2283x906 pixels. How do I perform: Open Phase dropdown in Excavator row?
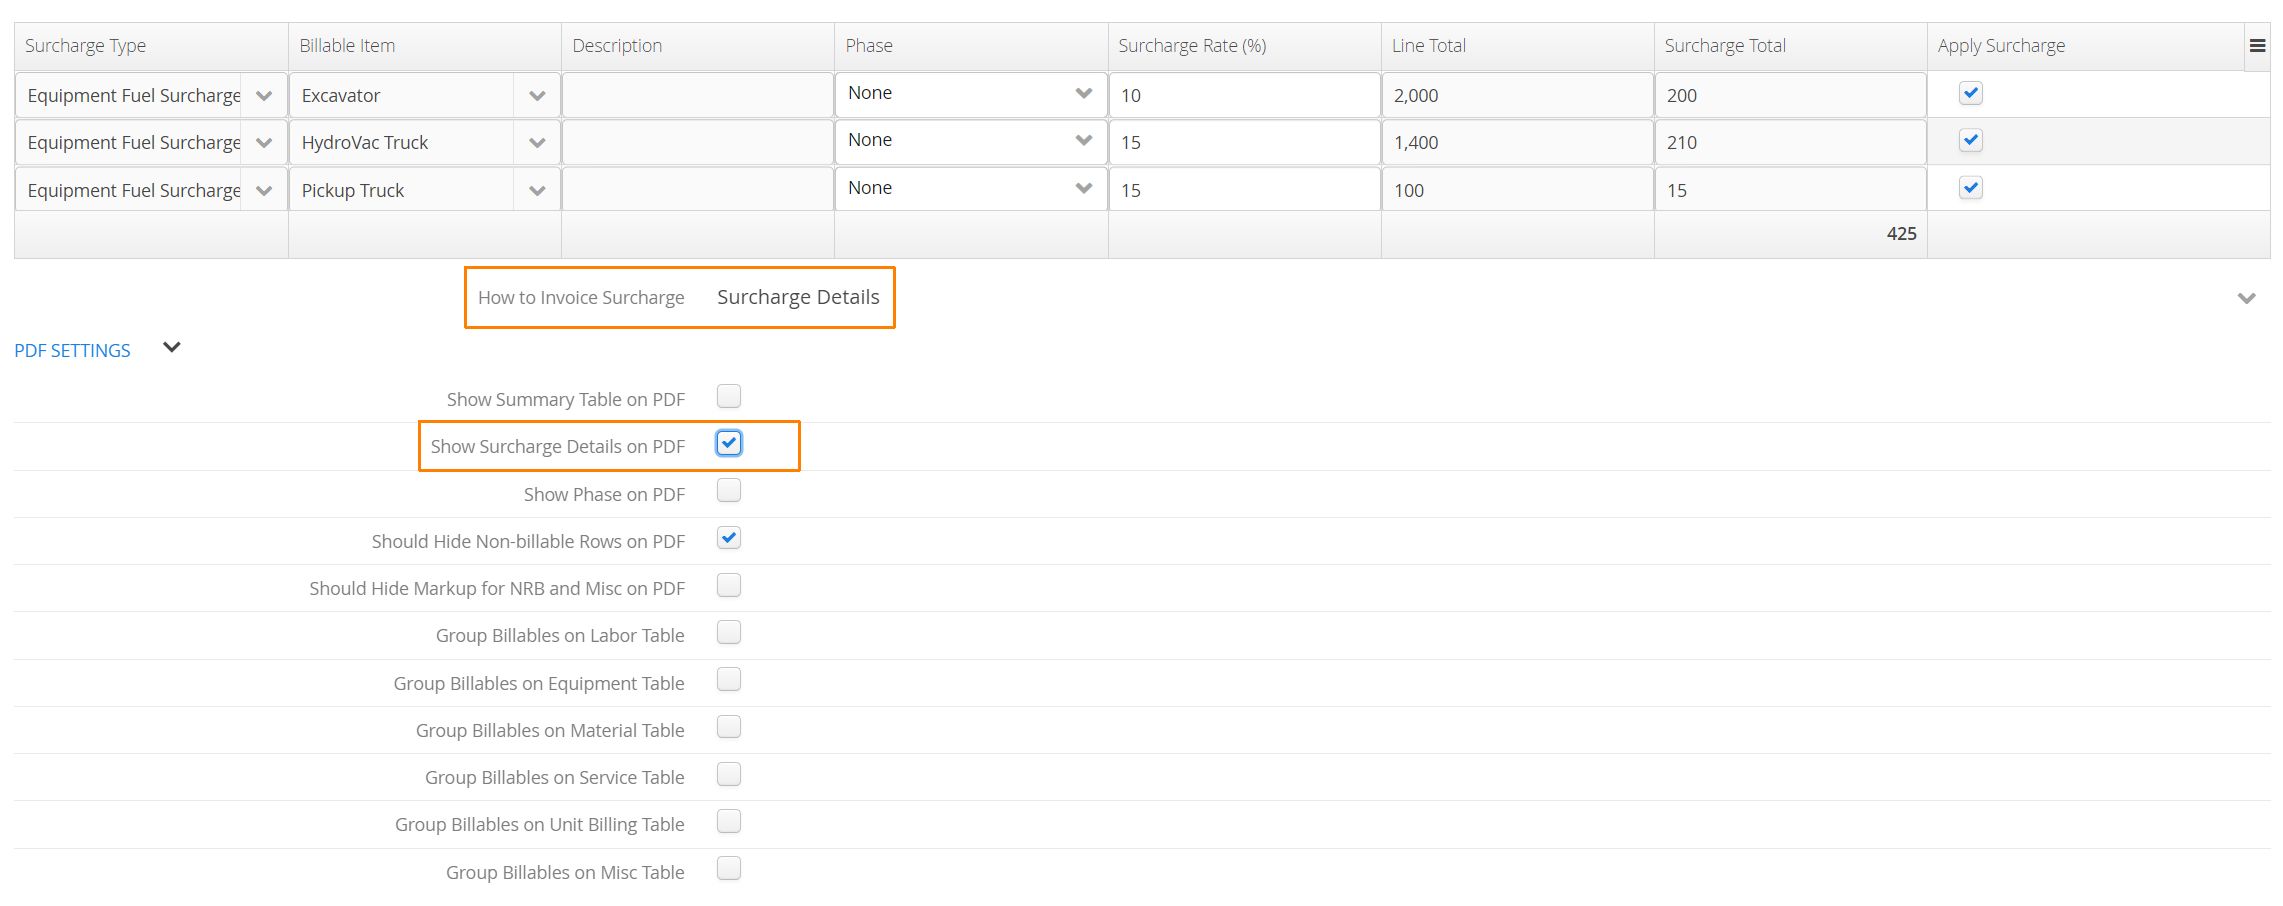pos(1083,93)
